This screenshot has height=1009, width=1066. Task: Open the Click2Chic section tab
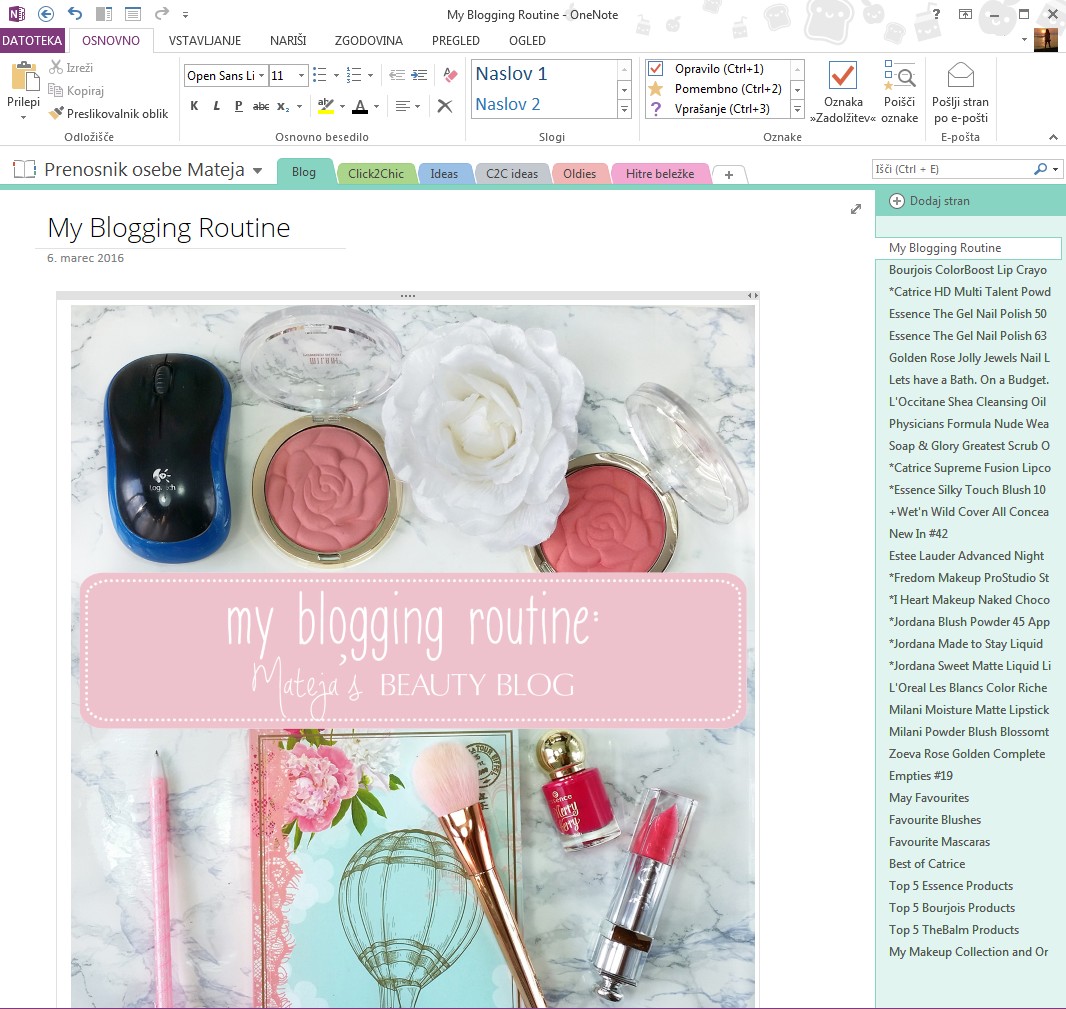pyautogui.click(x=376, y=173)
